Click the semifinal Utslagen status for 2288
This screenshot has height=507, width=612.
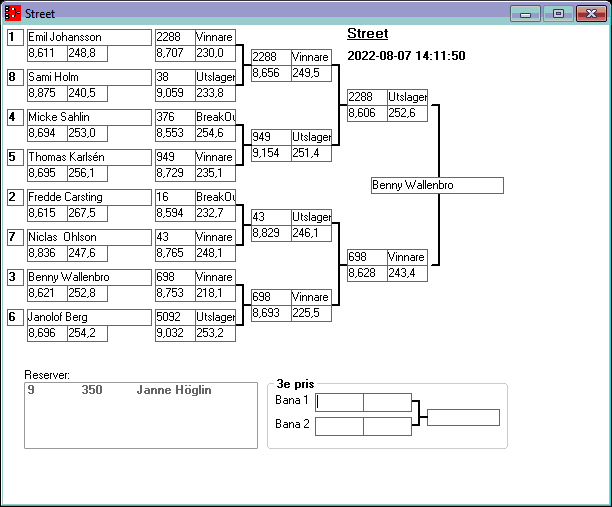tap(407, 97)
